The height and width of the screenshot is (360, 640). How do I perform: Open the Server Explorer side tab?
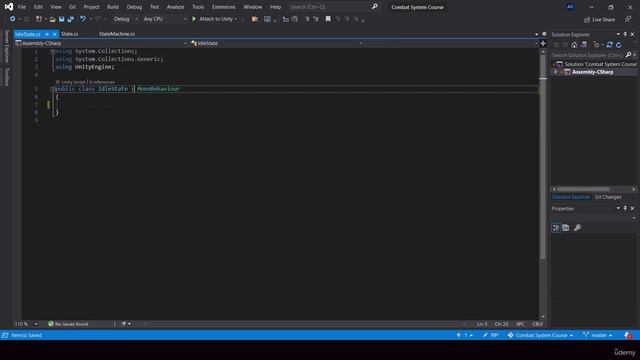click(7, 46)
